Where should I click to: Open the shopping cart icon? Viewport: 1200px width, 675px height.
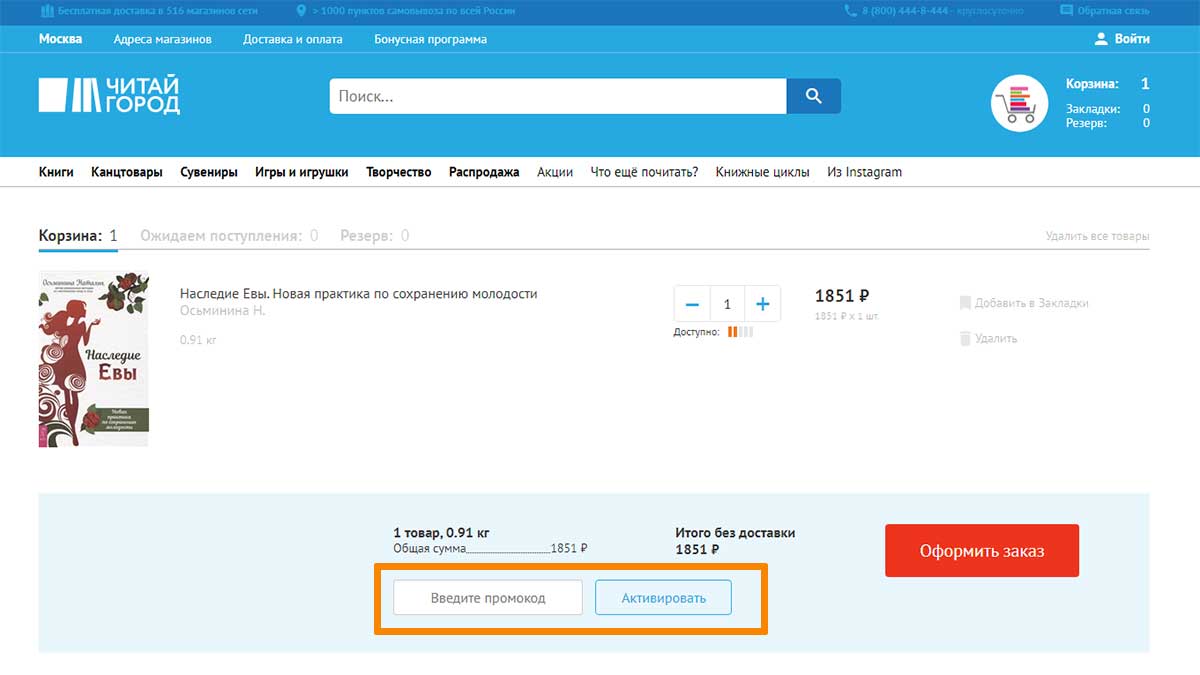point(1019,103)
